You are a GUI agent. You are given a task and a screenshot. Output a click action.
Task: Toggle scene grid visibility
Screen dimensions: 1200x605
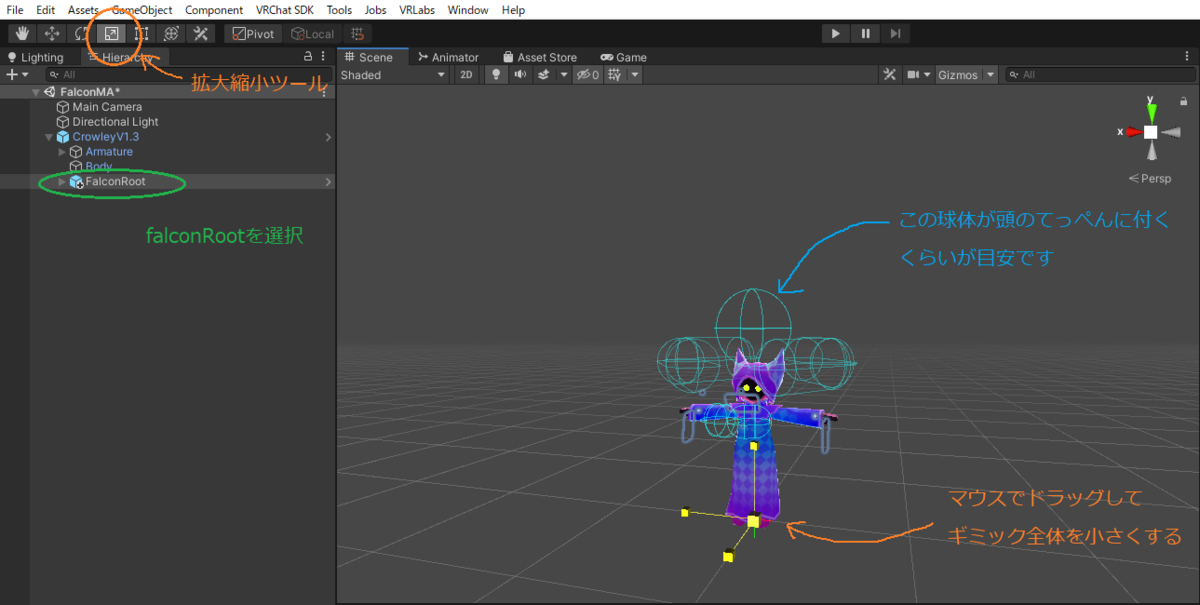[x=616, y=75]
